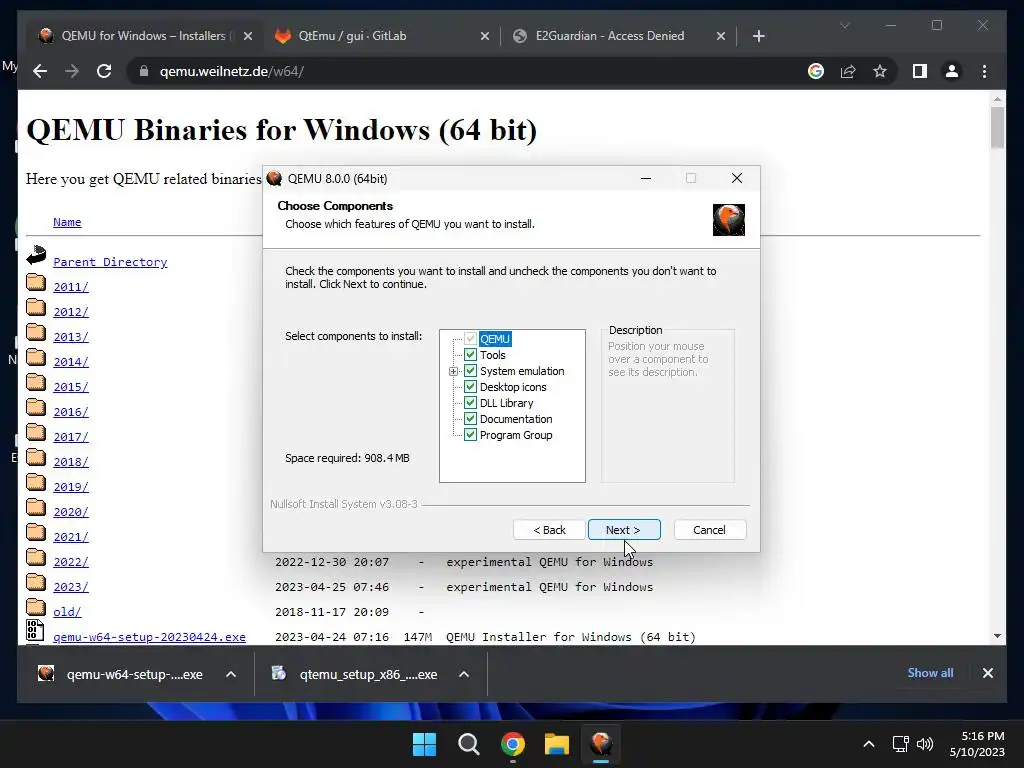The image size is (1024, 768).
Task: Open the Parent Directory link
Action: pyautogui.click(x=110, y=262)
